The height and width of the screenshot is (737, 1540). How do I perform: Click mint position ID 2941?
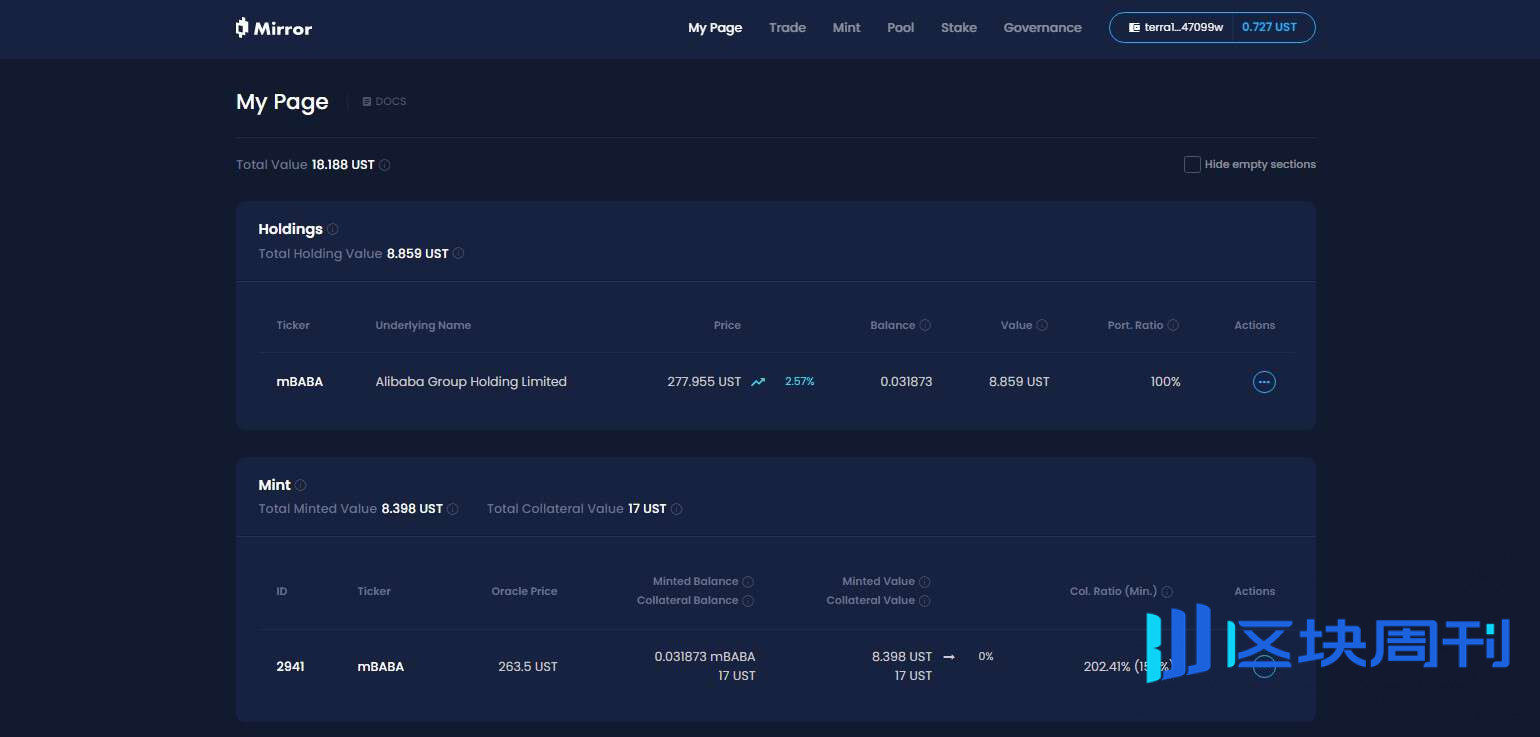tap(290, 666)
